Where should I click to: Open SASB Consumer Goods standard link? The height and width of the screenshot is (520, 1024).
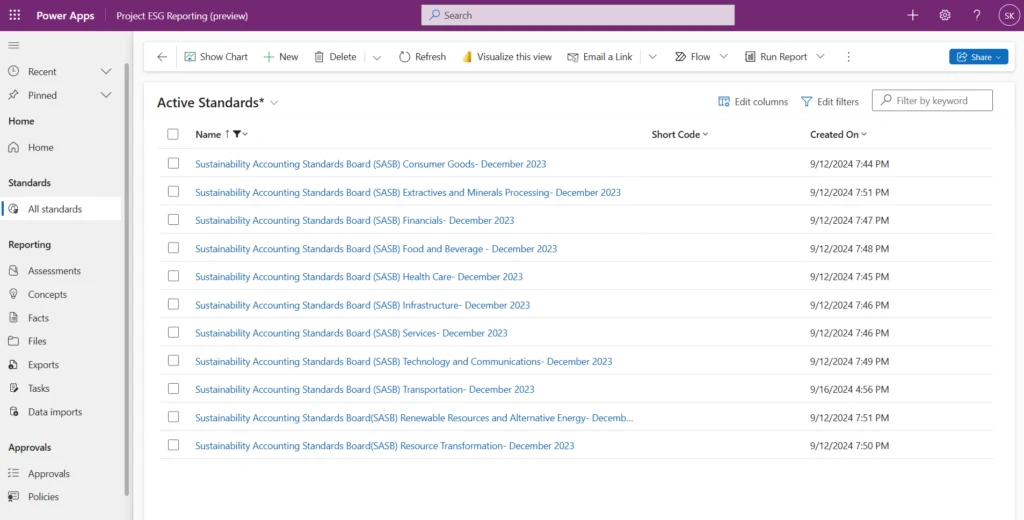(x=370, y=164)
